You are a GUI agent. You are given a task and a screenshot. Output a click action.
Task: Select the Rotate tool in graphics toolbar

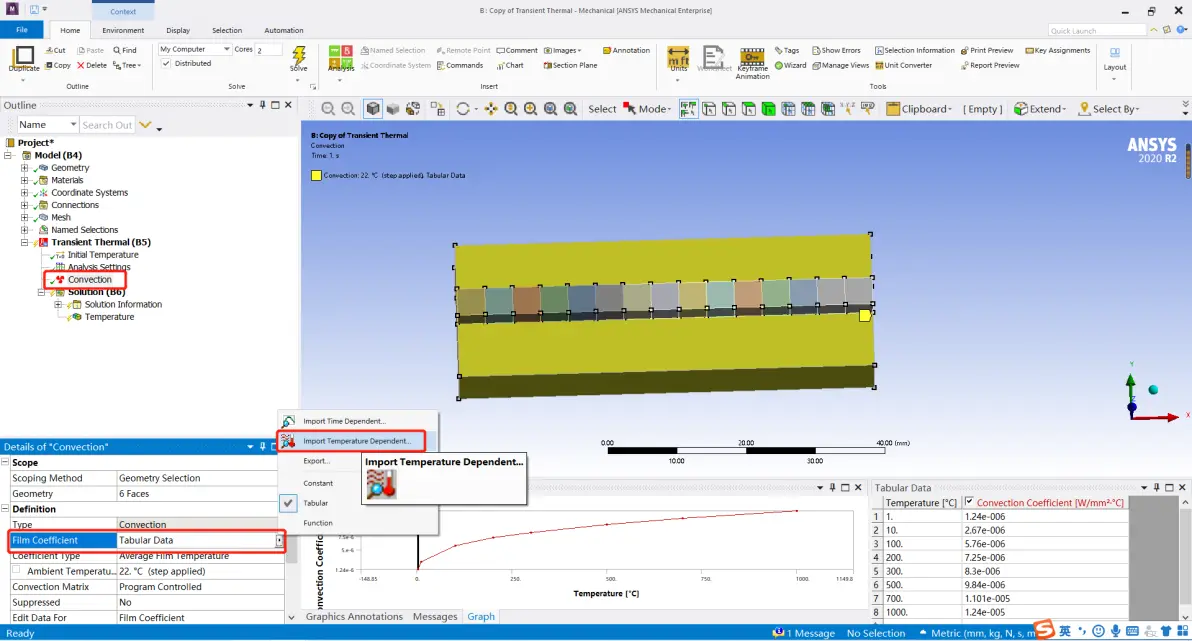(463, 109)
